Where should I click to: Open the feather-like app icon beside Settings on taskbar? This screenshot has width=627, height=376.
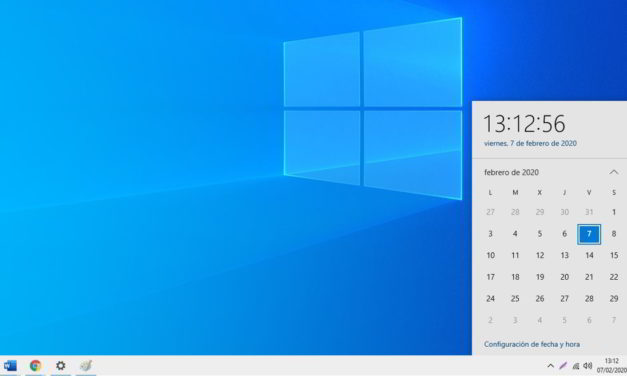(x=86, y=366)
